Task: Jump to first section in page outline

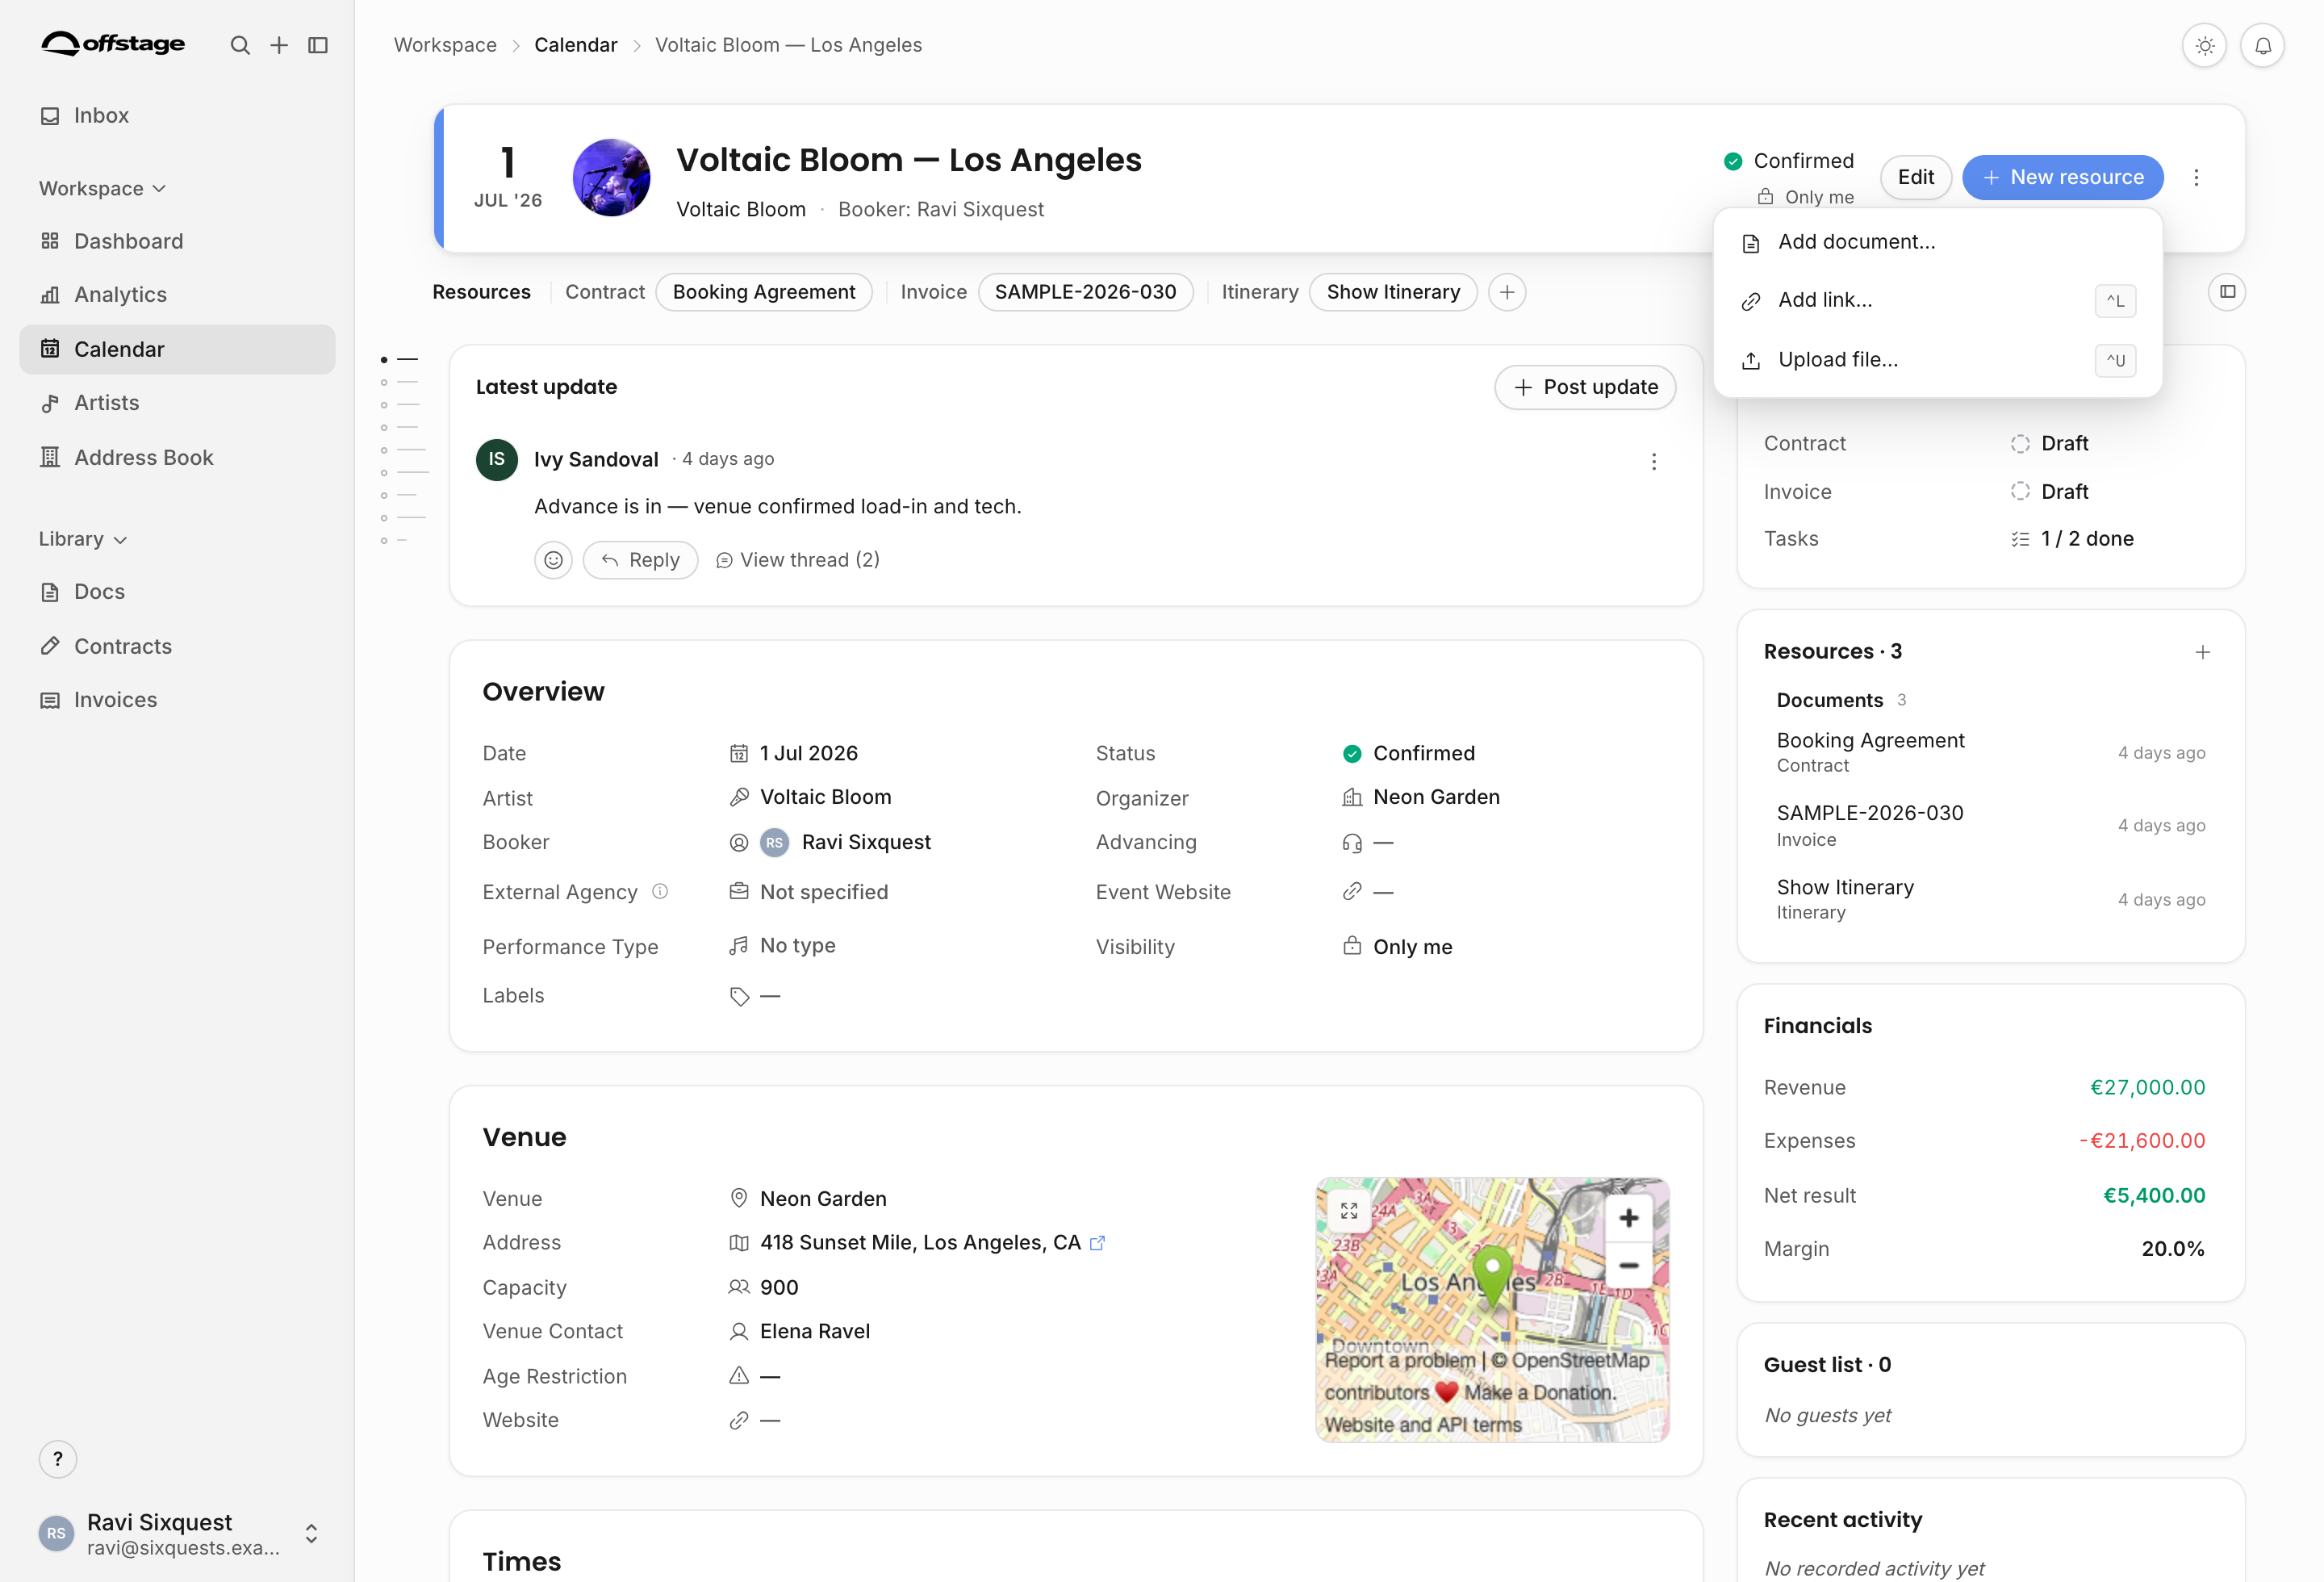Action: [399, 359]
